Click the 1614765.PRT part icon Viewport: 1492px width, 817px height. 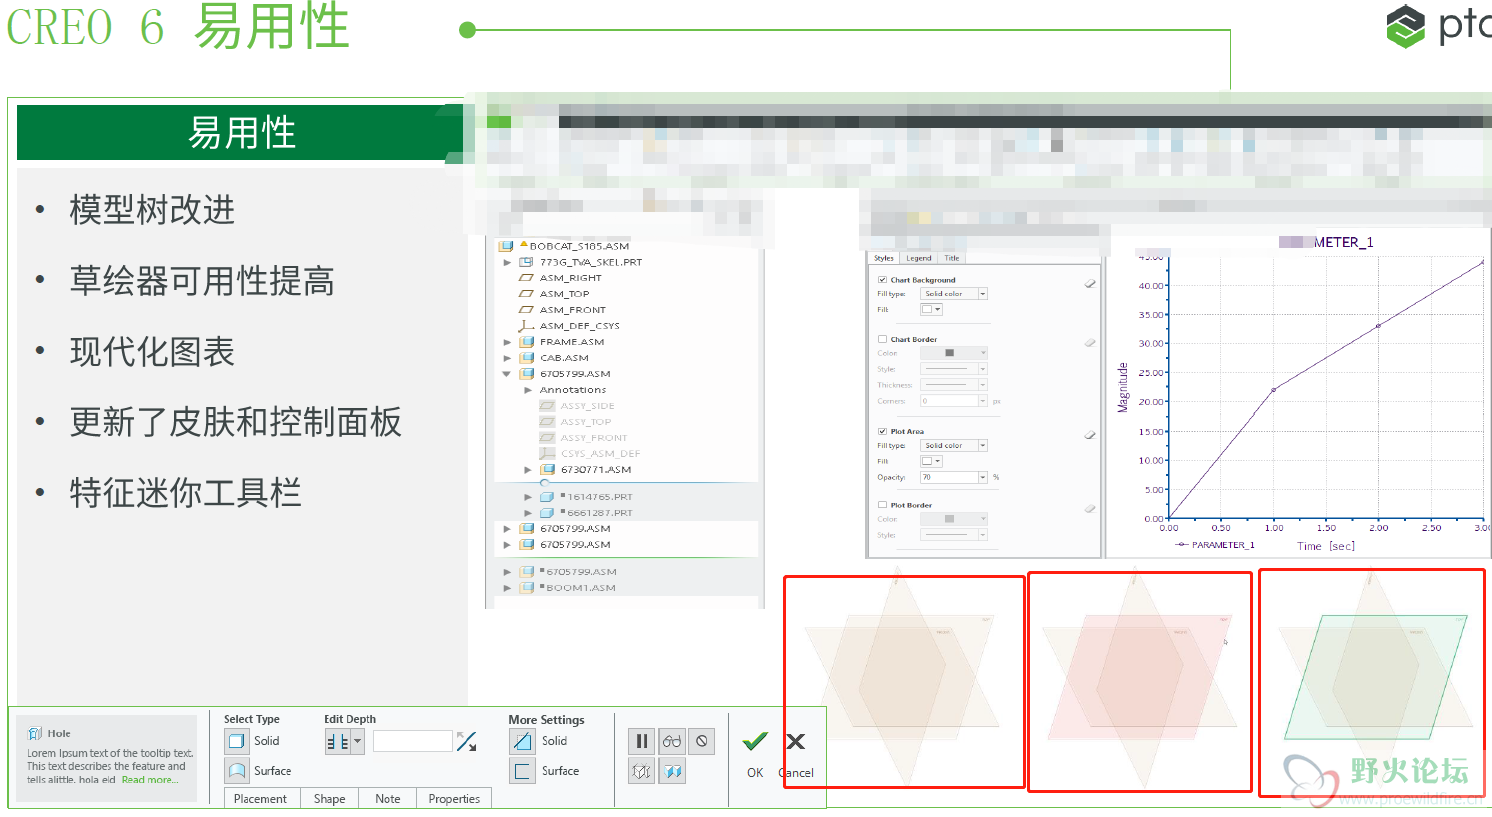pyautogui.click(x=547, y=497)
